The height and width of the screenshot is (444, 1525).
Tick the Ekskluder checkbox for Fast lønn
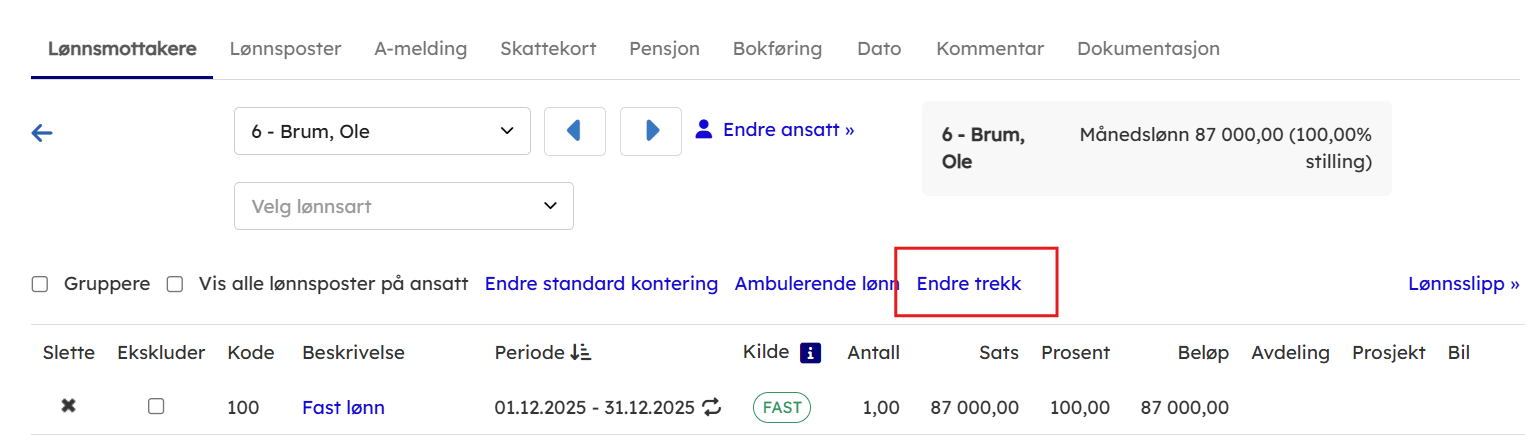tap(156, 407)
